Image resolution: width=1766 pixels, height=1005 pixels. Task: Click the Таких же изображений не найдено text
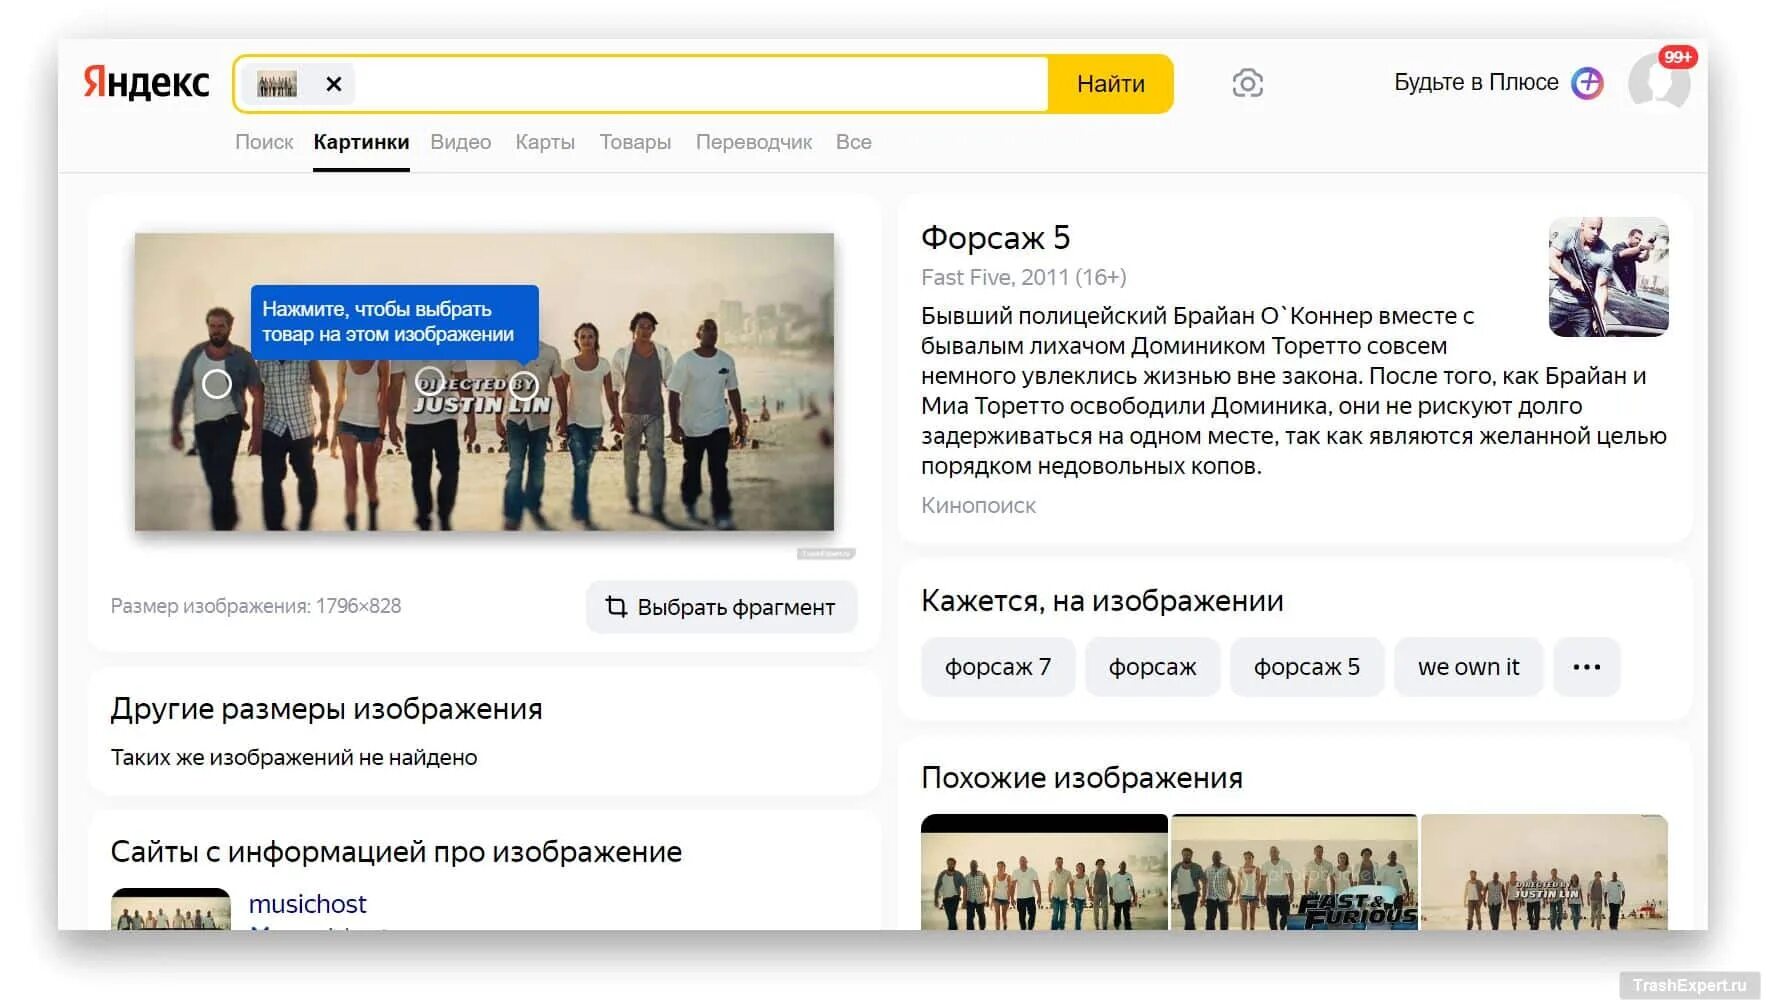click(x=294, y=758)
